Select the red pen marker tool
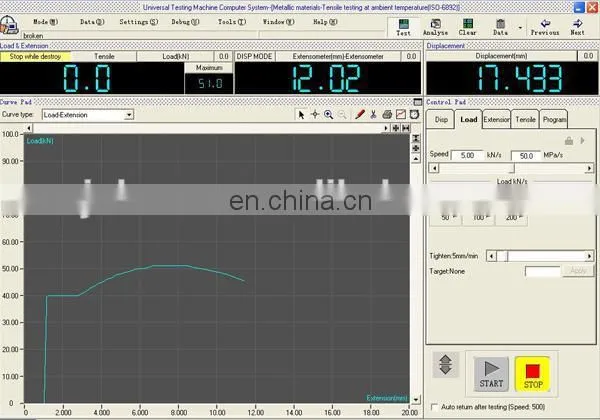This screenshot has width=600, height=420. 360,114
